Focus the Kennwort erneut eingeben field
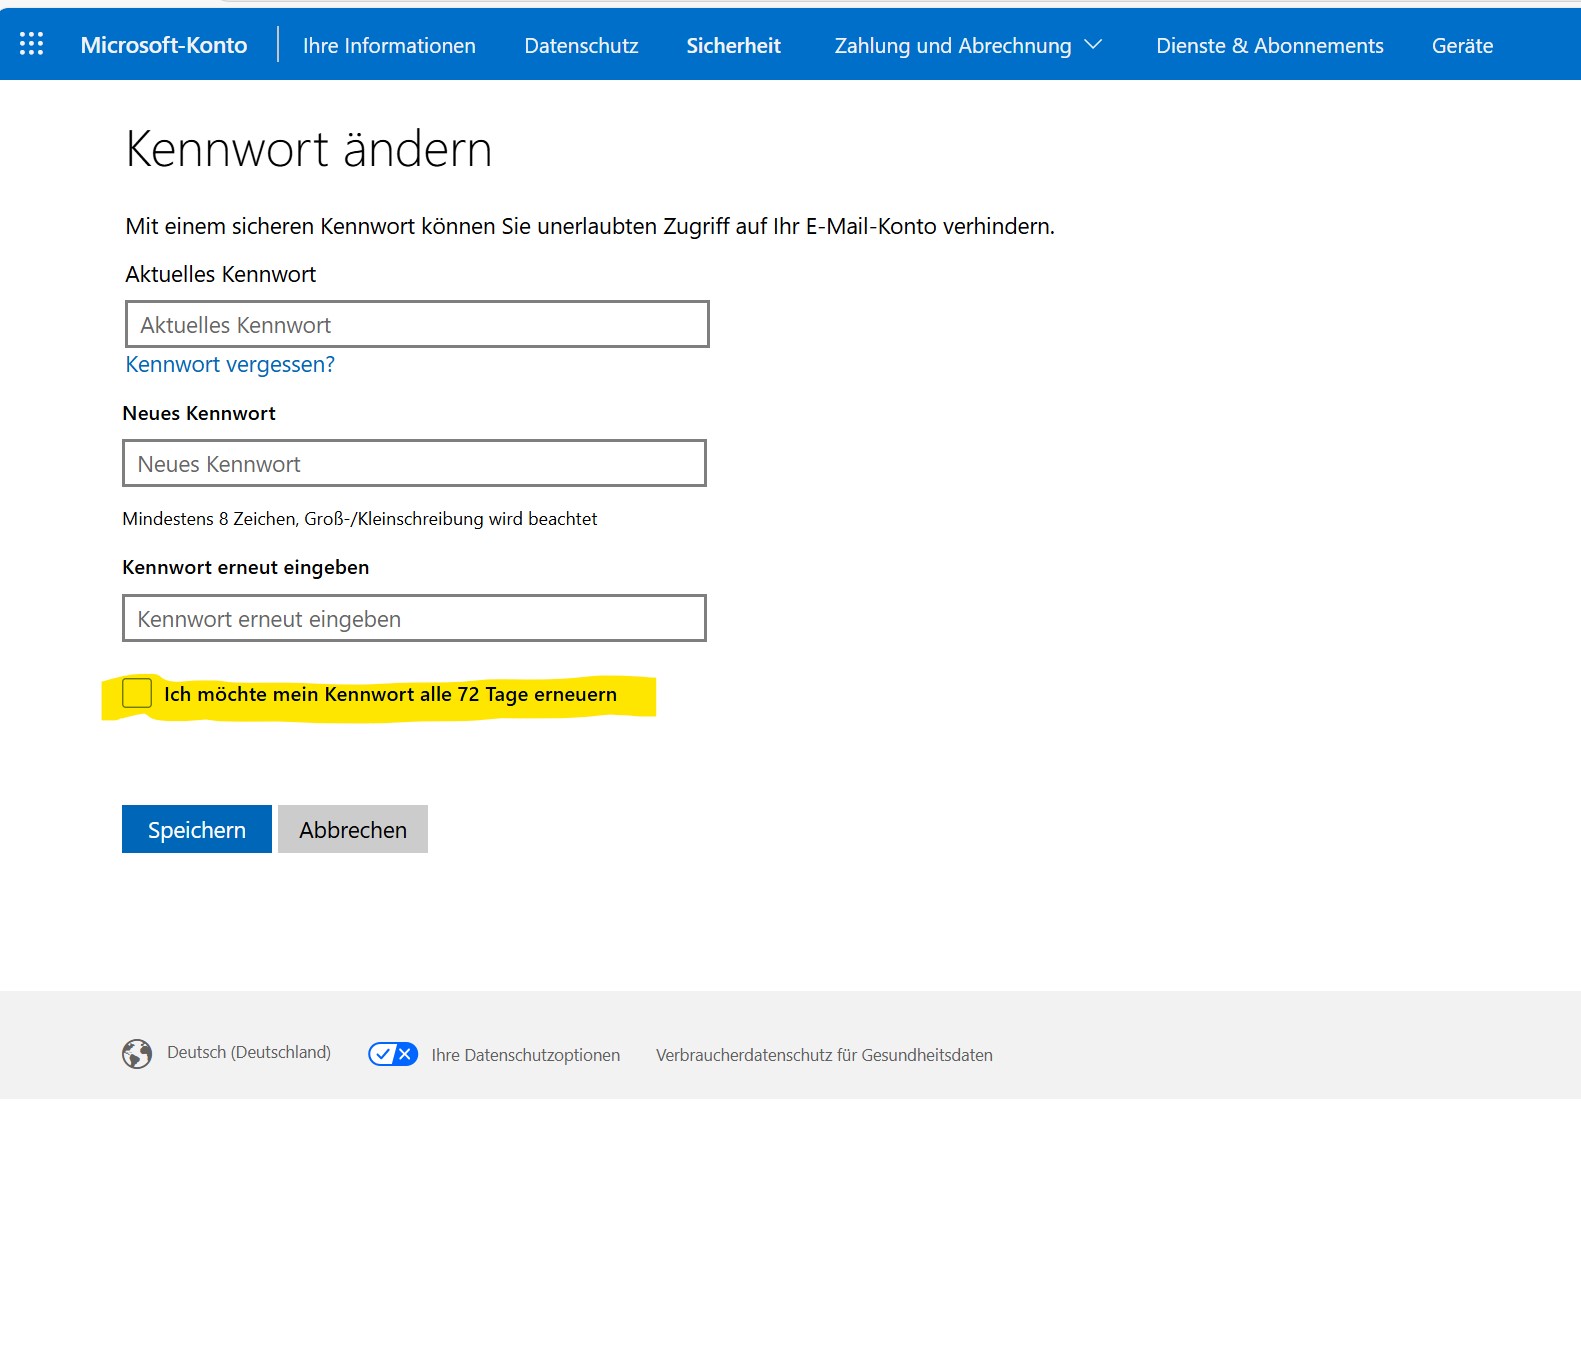Viewport: 1581px width, 1363px height. tap(414, 618)
